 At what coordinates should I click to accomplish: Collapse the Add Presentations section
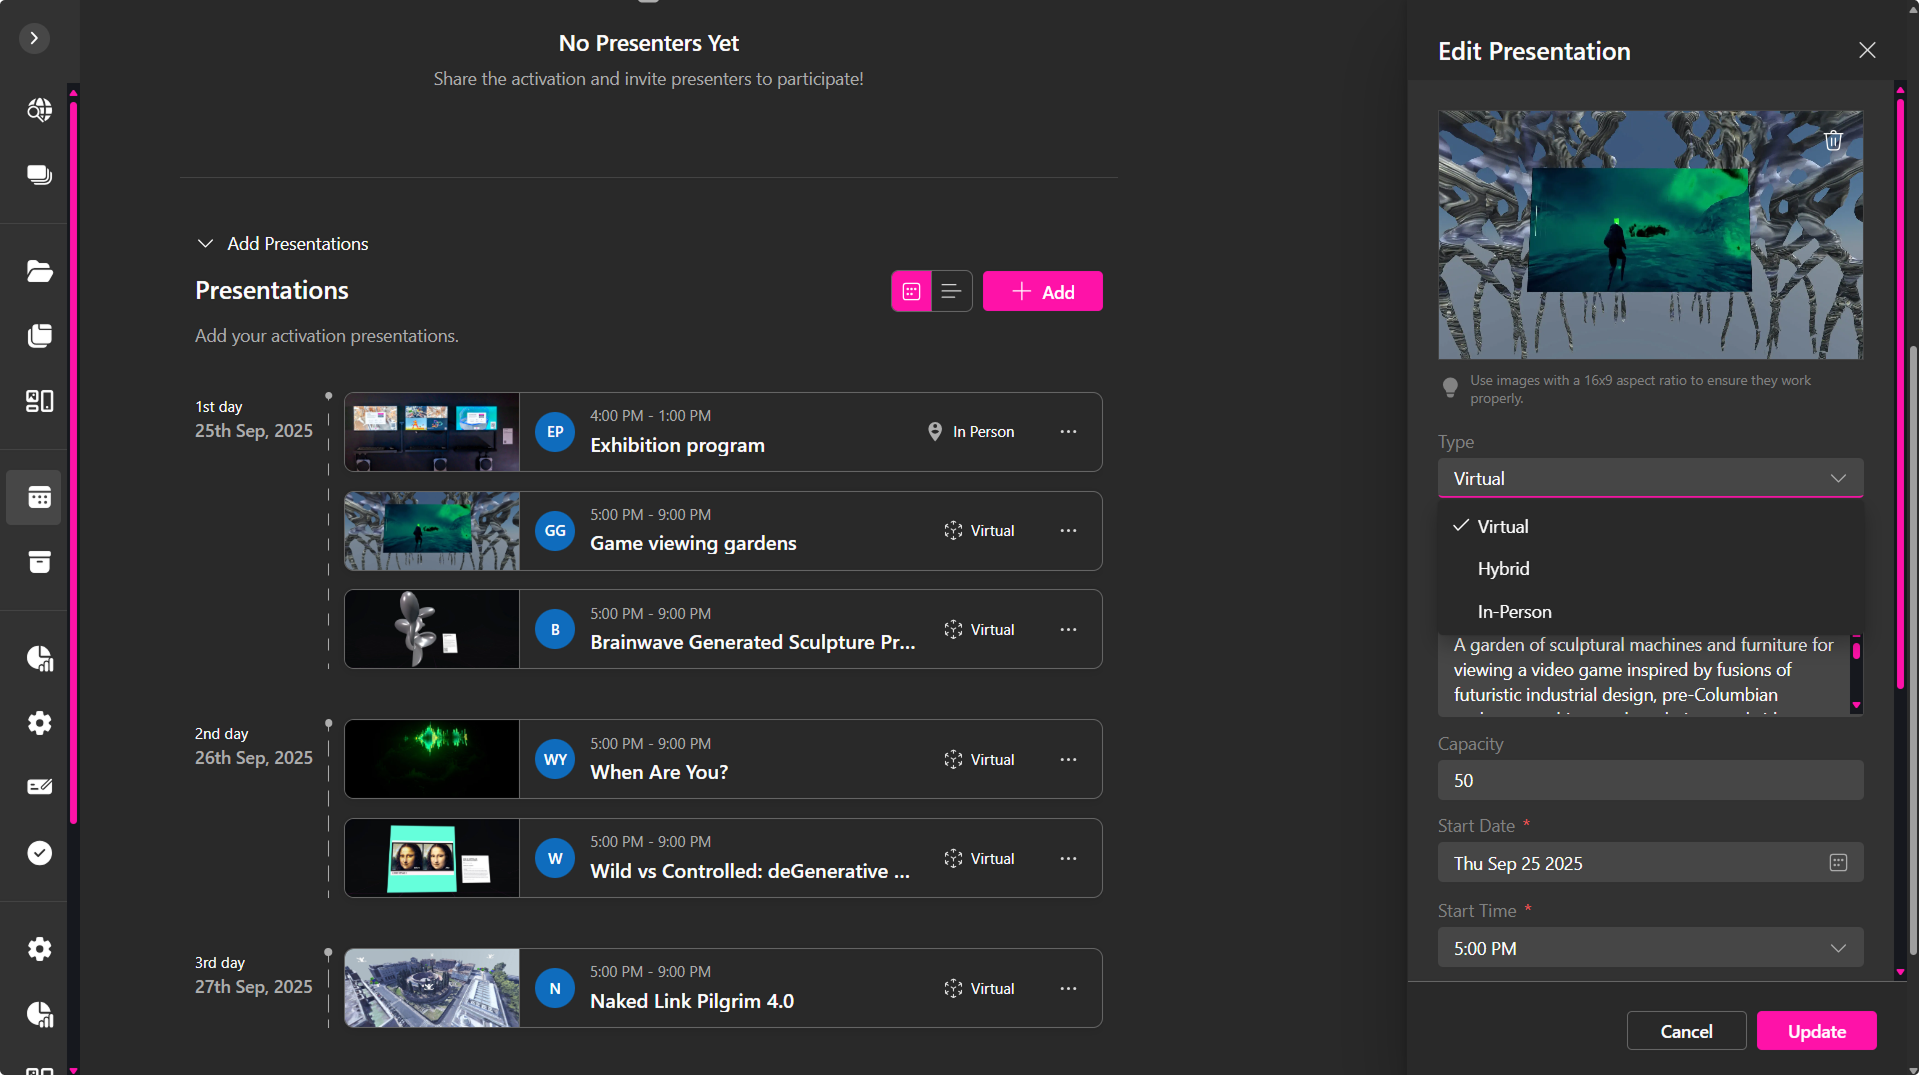pyautogui.click(x=206, y=244)
